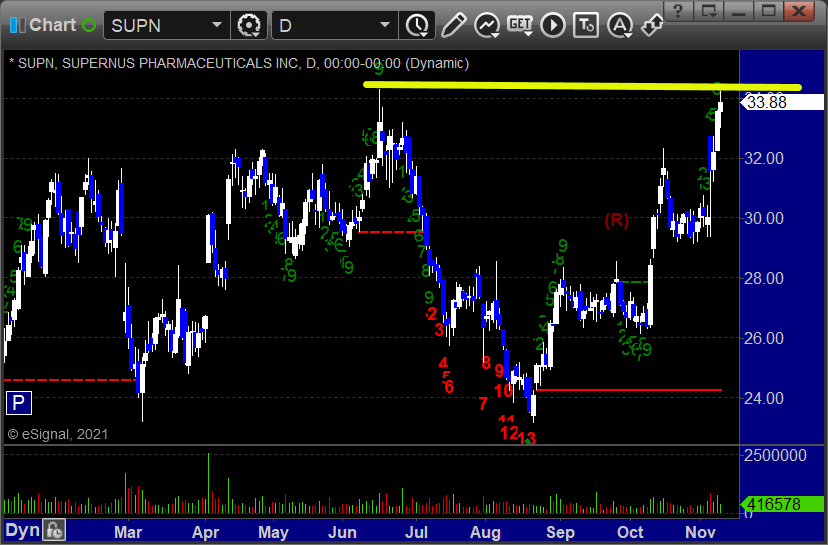Click the double-arrow trade icon
The width and height of the screenshot is (828, 545).
coord(652,25)
